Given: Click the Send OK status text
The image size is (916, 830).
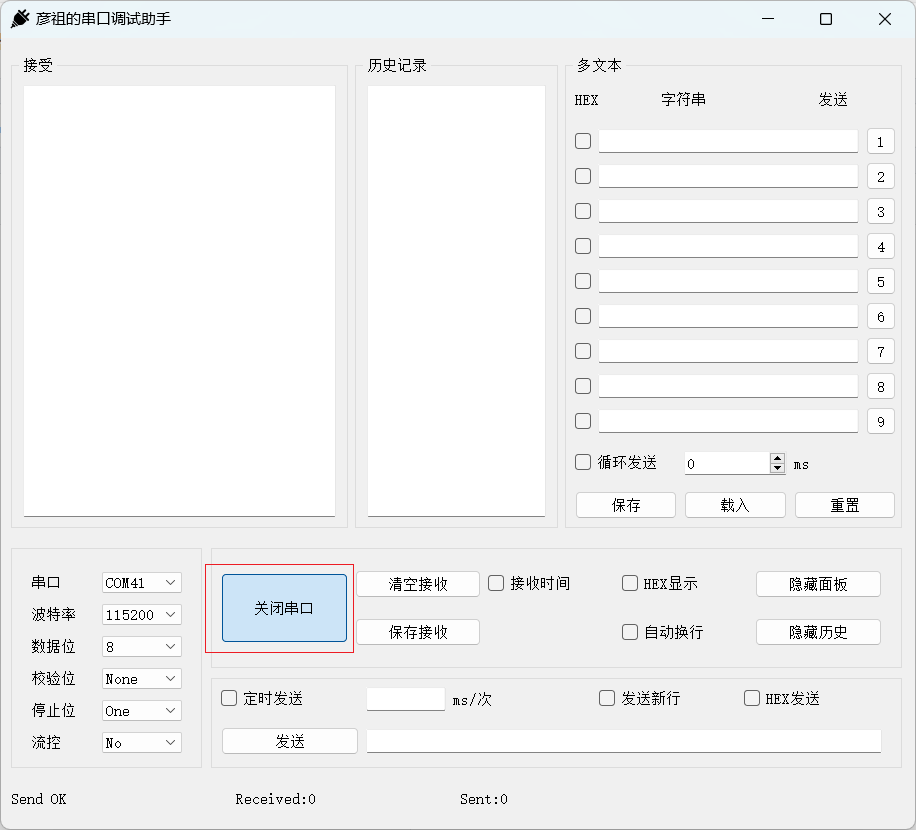Looking at the screenshot, I should pos(39,799).
